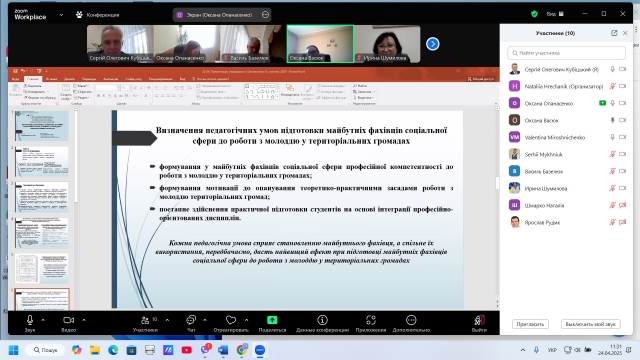Open the View menu at top right

click(555, 14)
